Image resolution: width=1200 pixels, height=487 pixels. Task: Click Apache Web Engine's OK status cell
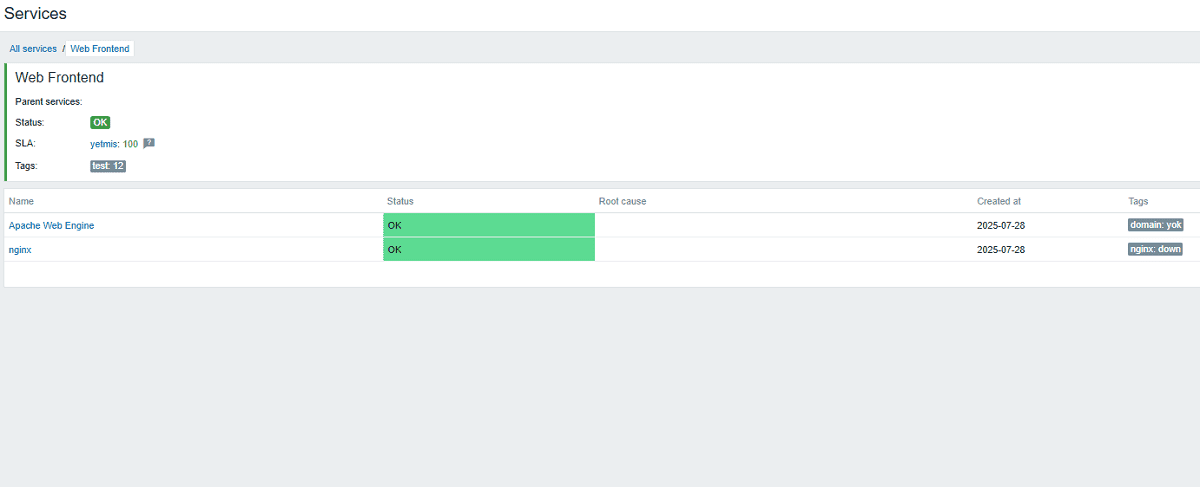[488, 226]
